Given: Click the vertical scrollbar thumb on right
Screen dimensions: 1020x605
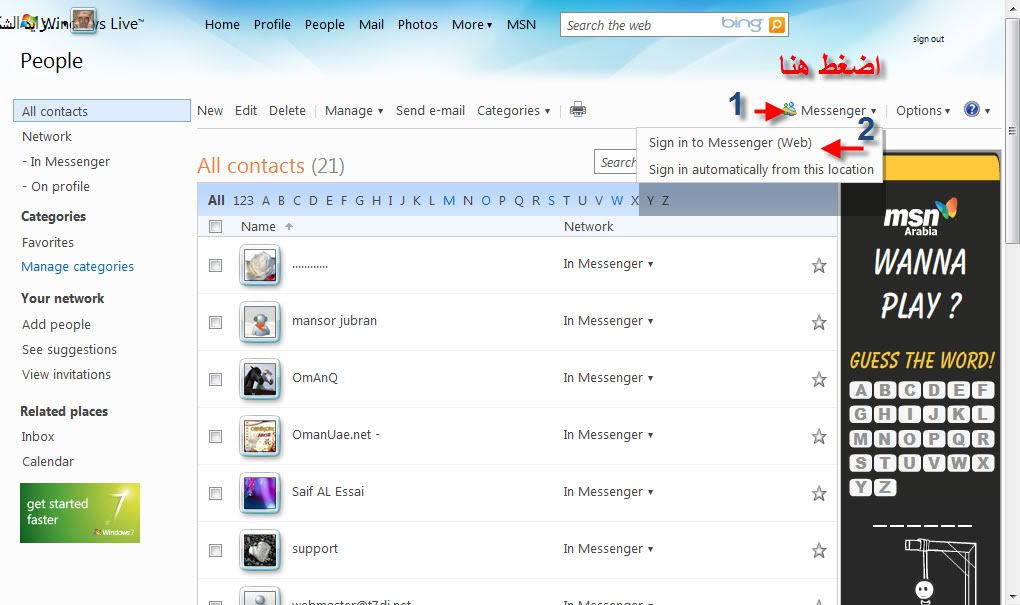Looking at the screenshot, I should (x=1012, y=130).
